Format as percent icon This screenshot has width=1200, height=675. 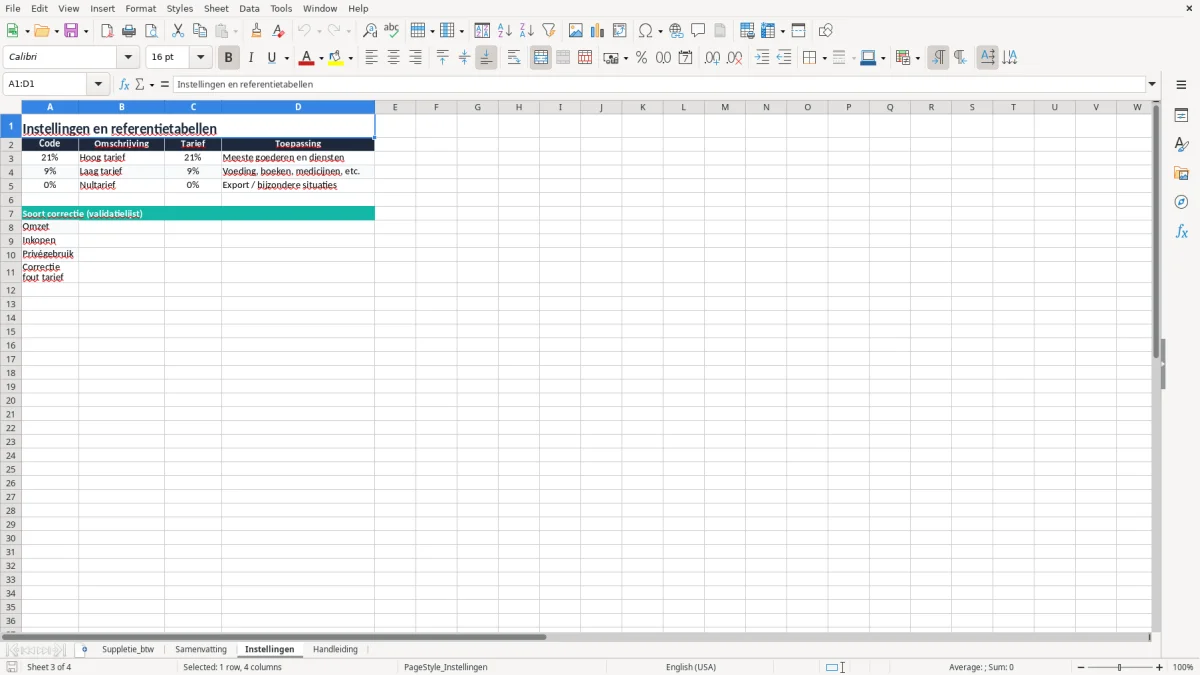coord(641,58)
